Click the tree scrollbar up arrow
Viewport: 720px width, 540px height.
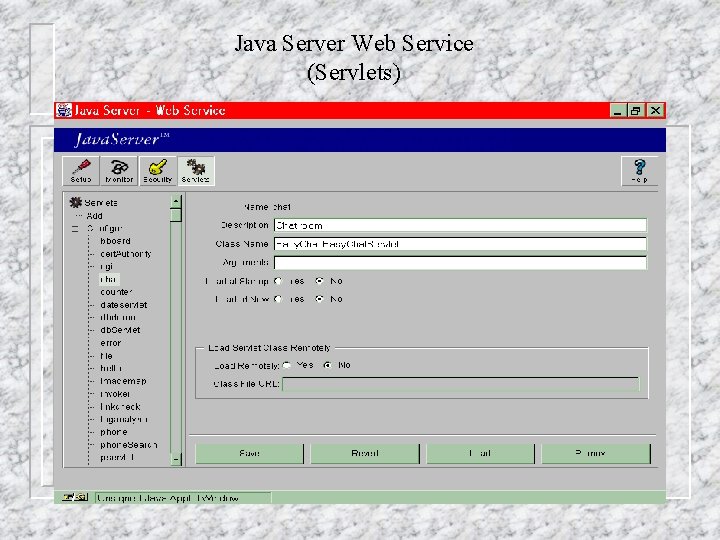176,202
